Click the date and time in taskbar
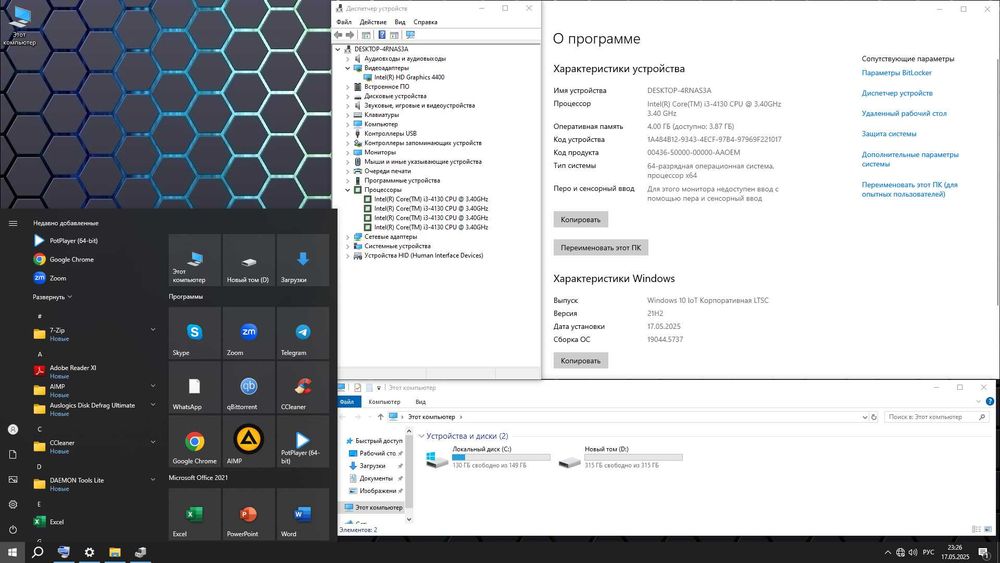The width and height of the screenshot is (1000, 563). point(955,552)
